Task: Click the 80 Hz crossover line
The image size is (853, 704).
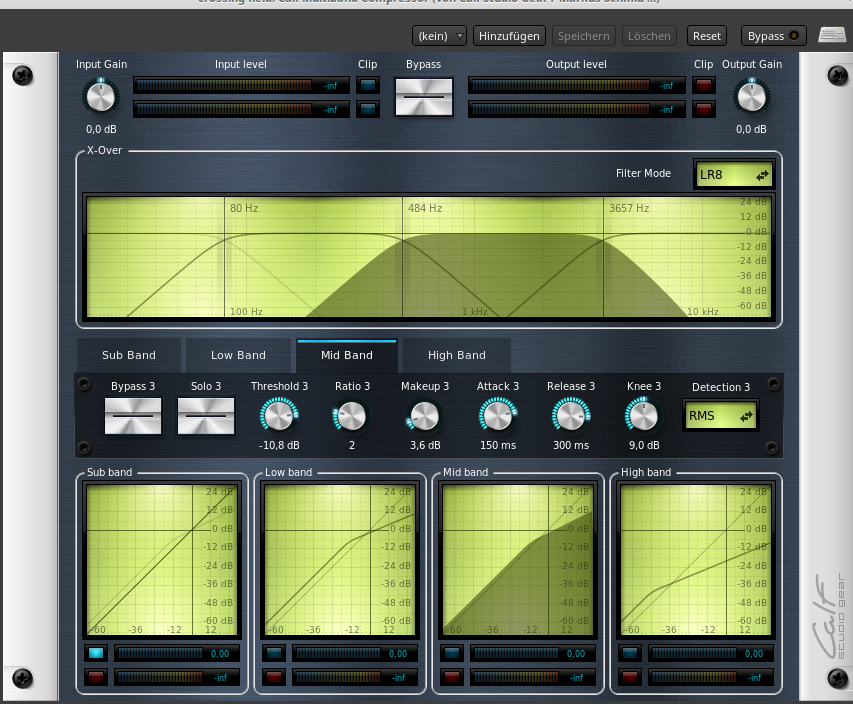Action: pos(225,257)
